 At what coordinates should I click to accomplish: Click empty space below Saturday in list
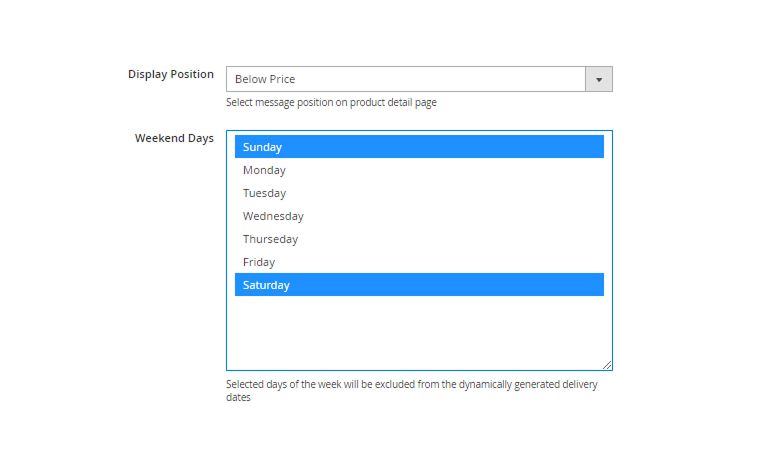(x=419, y=330)
